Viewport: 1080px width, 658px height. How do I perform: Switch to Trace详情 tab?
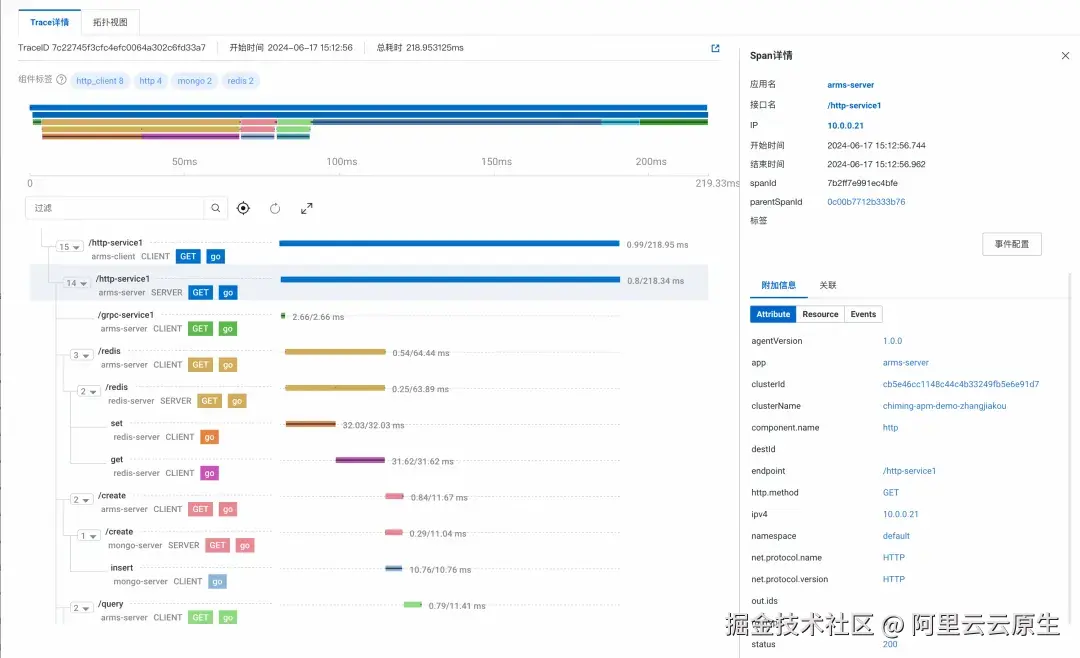click(50, 22)
